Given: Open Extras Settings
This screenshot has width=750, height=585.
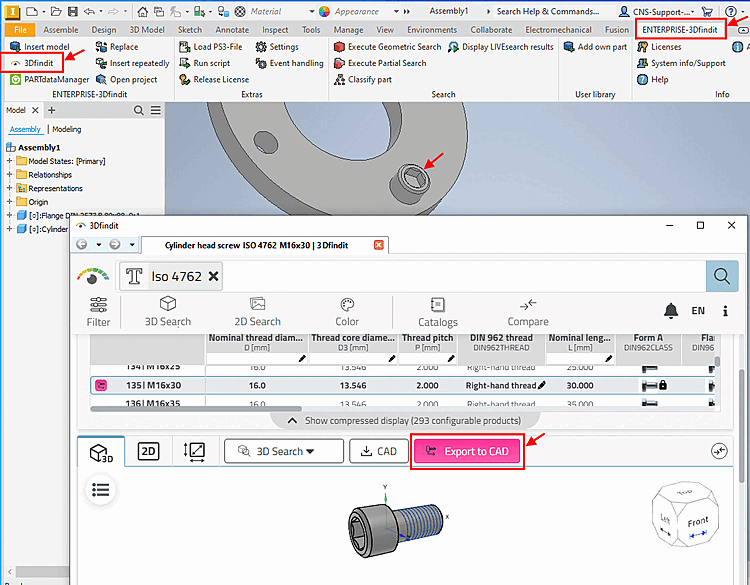Looking at the screenshot, I should 277,47.
